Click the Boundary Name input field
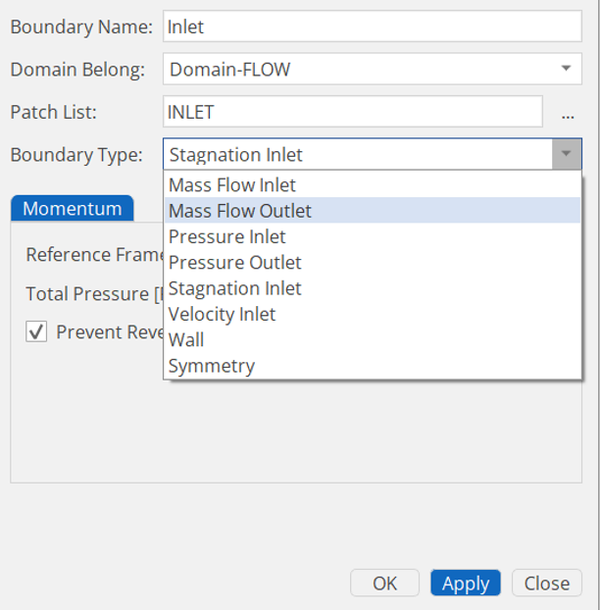The width and height of the screenshot is (600, 611). click(x=371, y=27)
